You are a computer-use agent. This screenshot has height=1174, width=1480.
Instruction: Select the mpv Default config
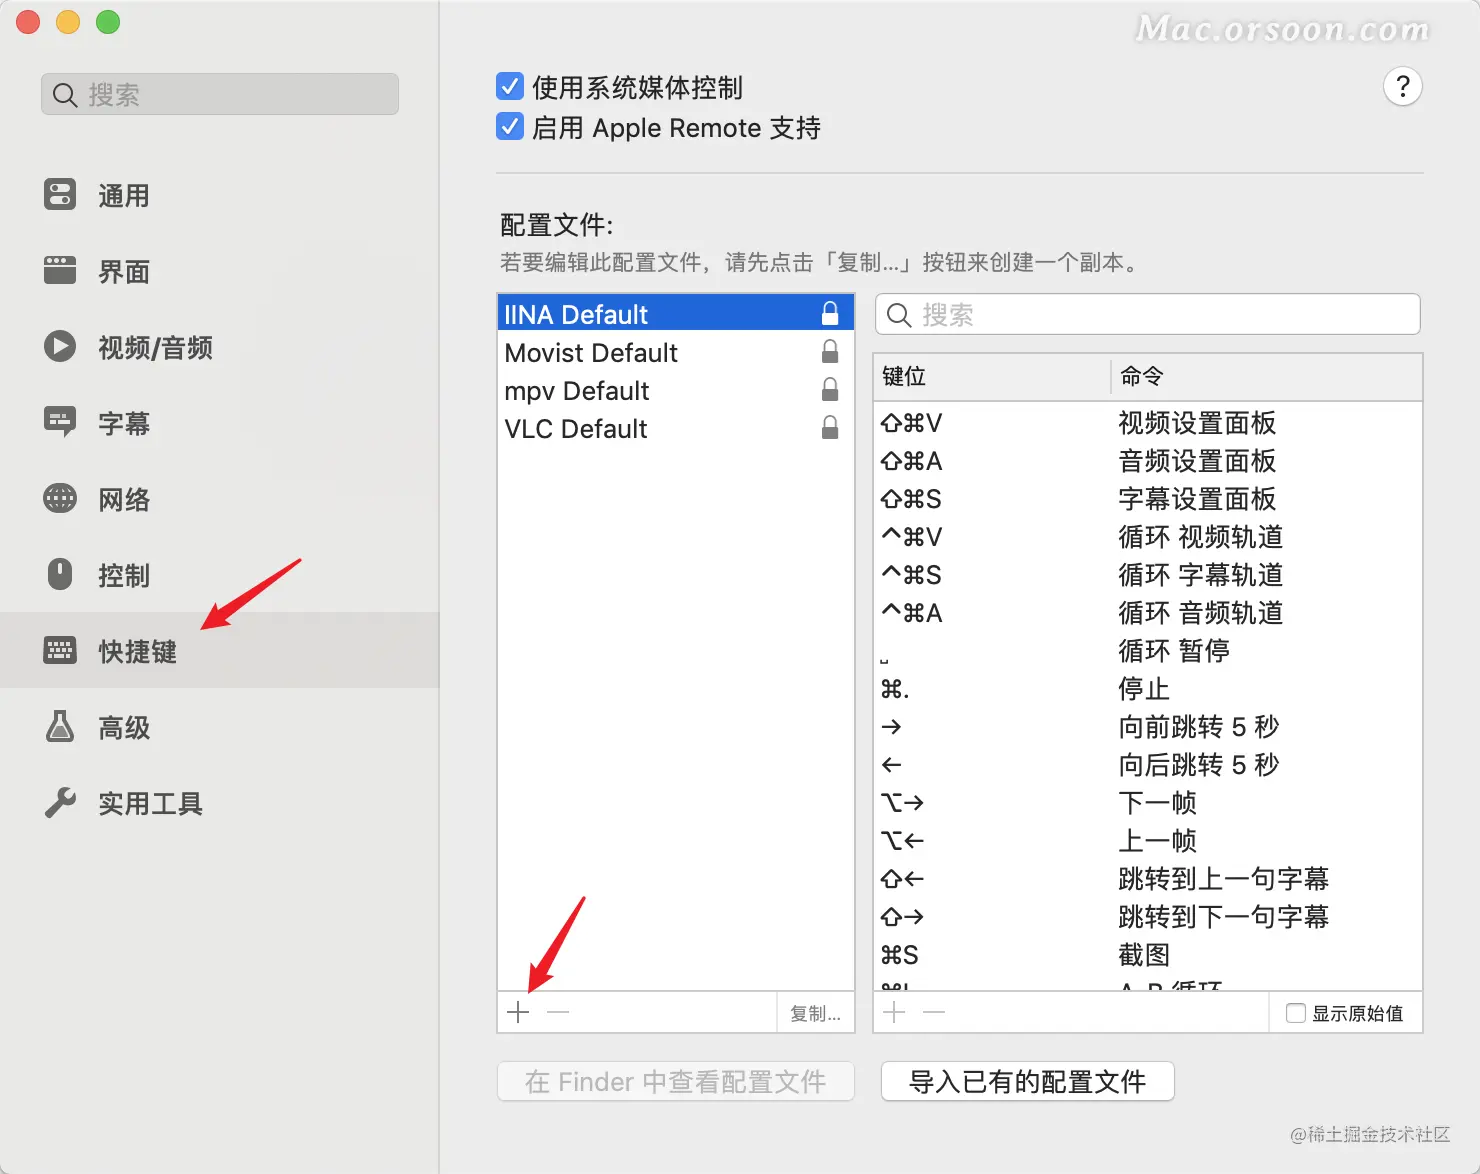pos(676,390)
